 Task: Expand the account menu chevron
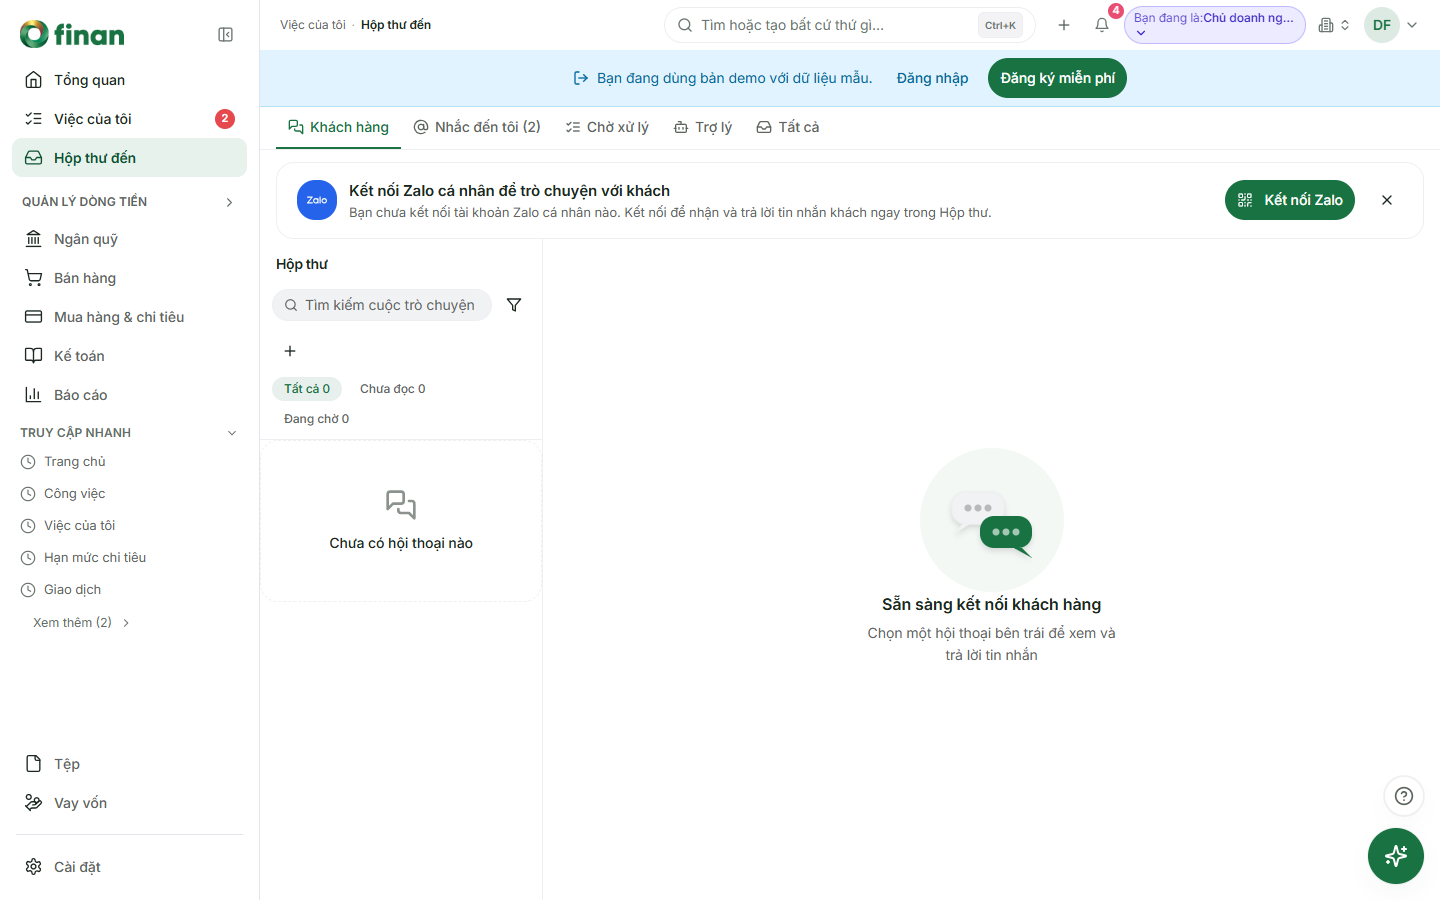point(1412,25)
